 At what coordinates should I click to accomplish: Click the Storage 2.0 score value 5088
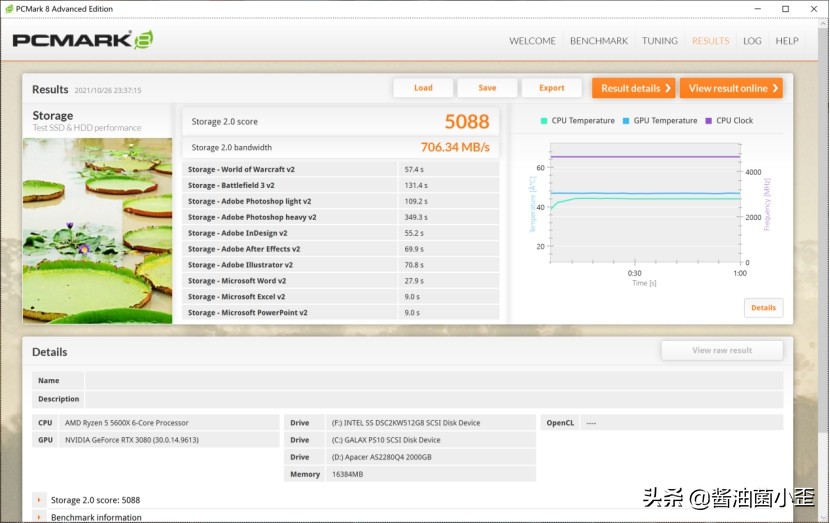pos(466,122)
